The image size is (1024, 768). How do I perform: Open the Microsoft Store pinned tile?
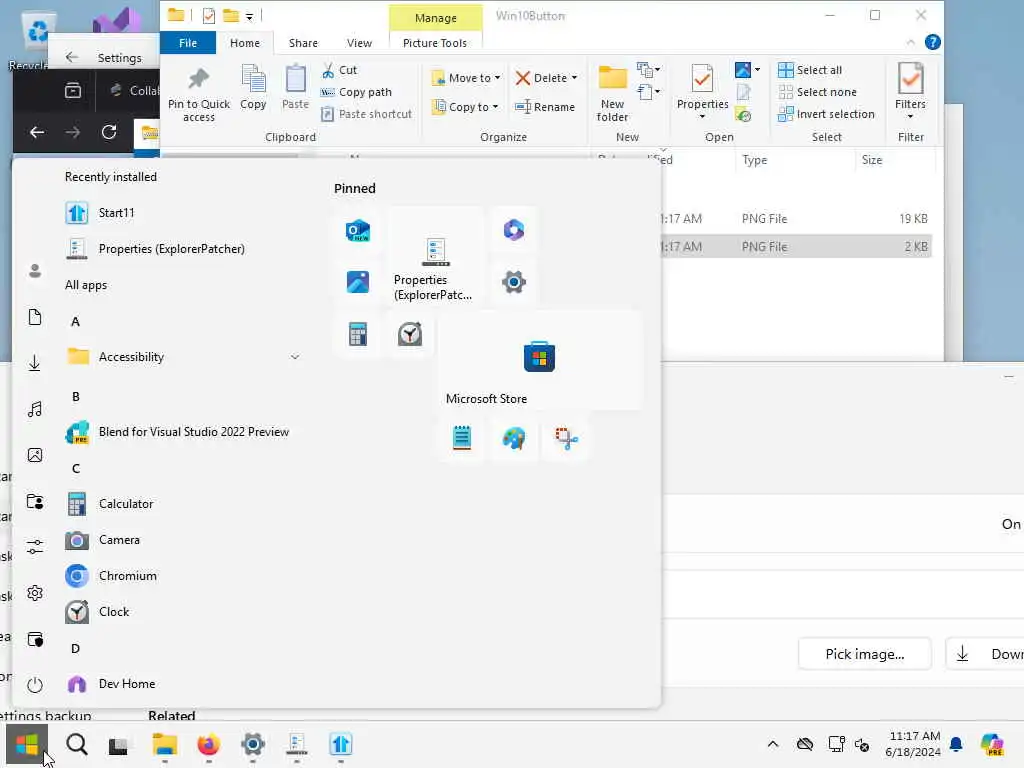click(539, 360)
